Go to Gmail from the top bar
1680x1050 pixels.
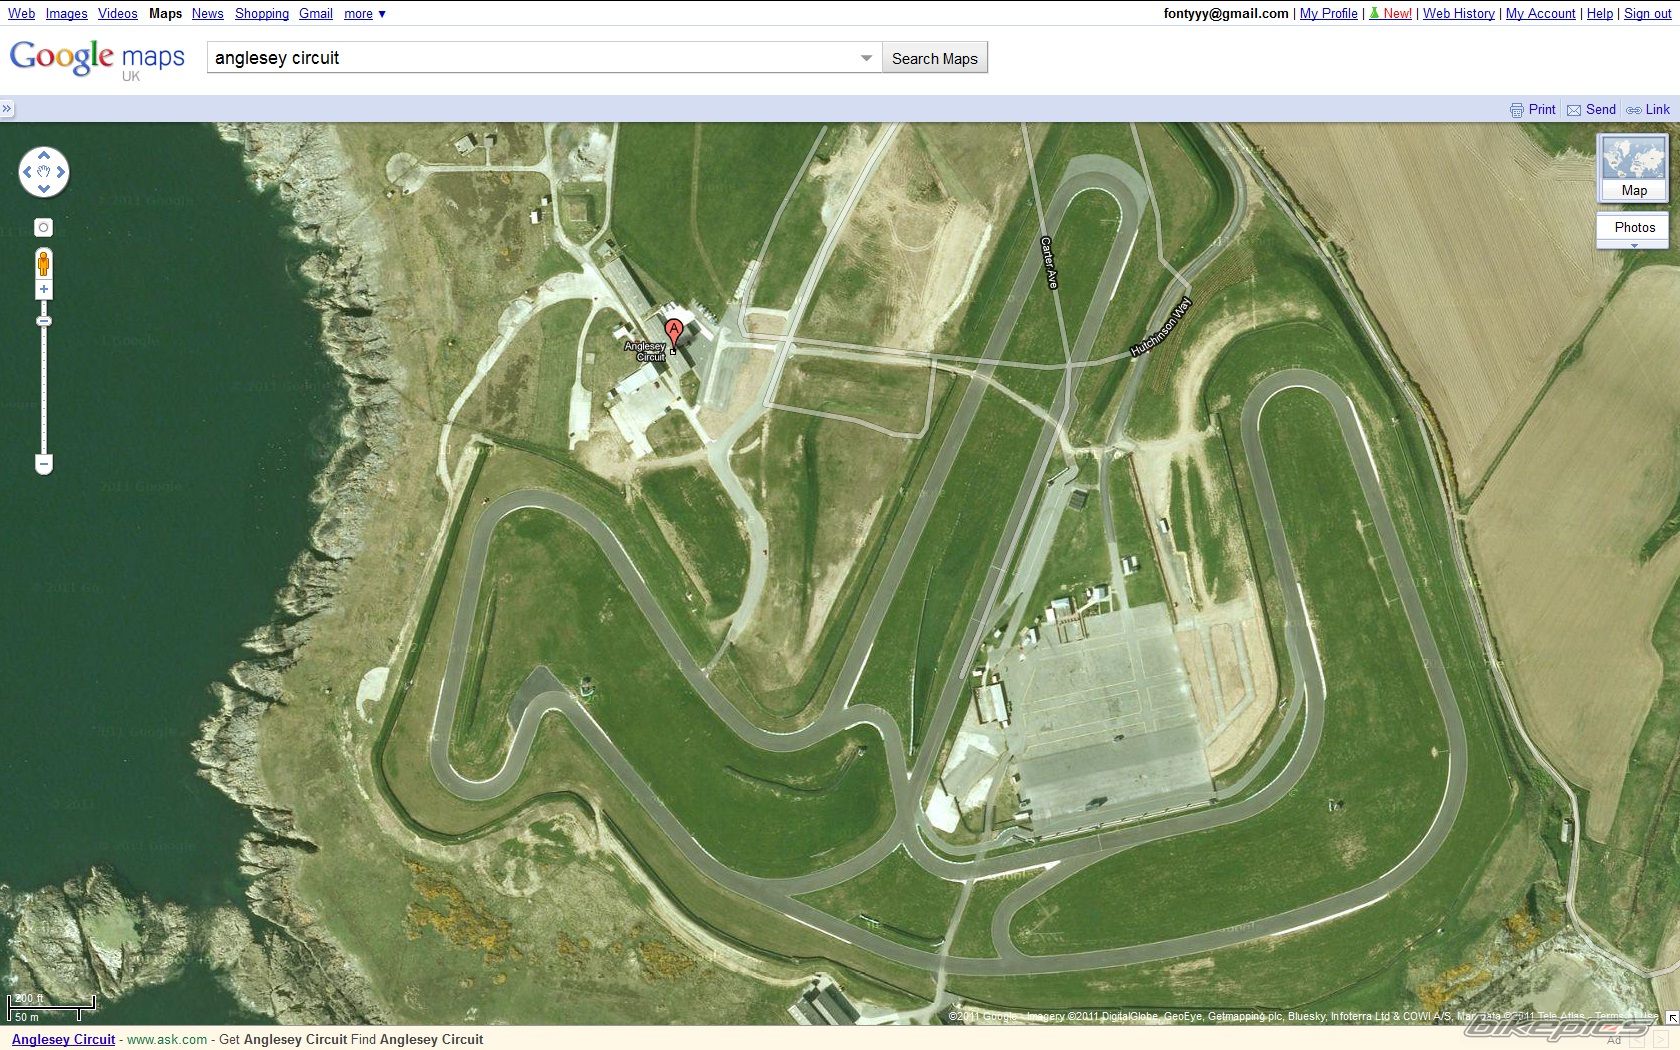coord(315,14)
